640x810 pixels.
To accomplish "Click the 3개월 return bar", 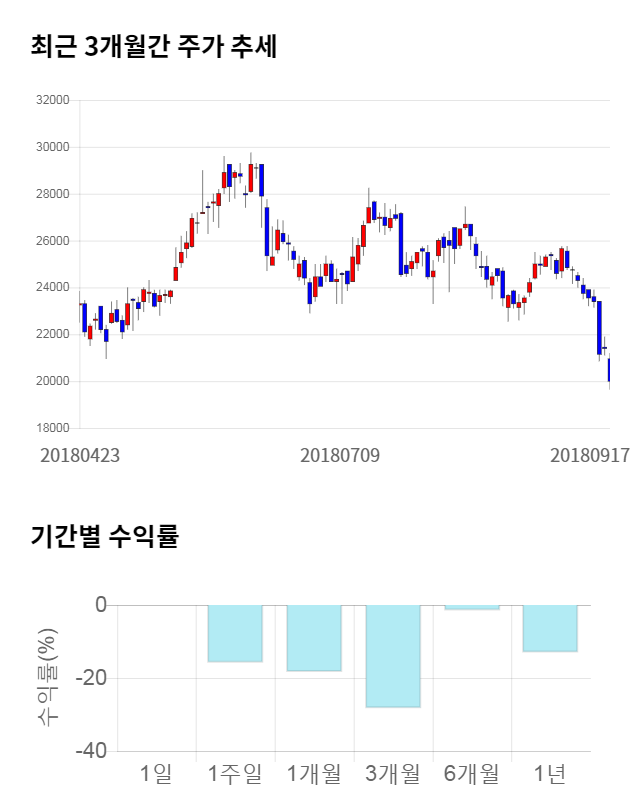I will 393,656.
